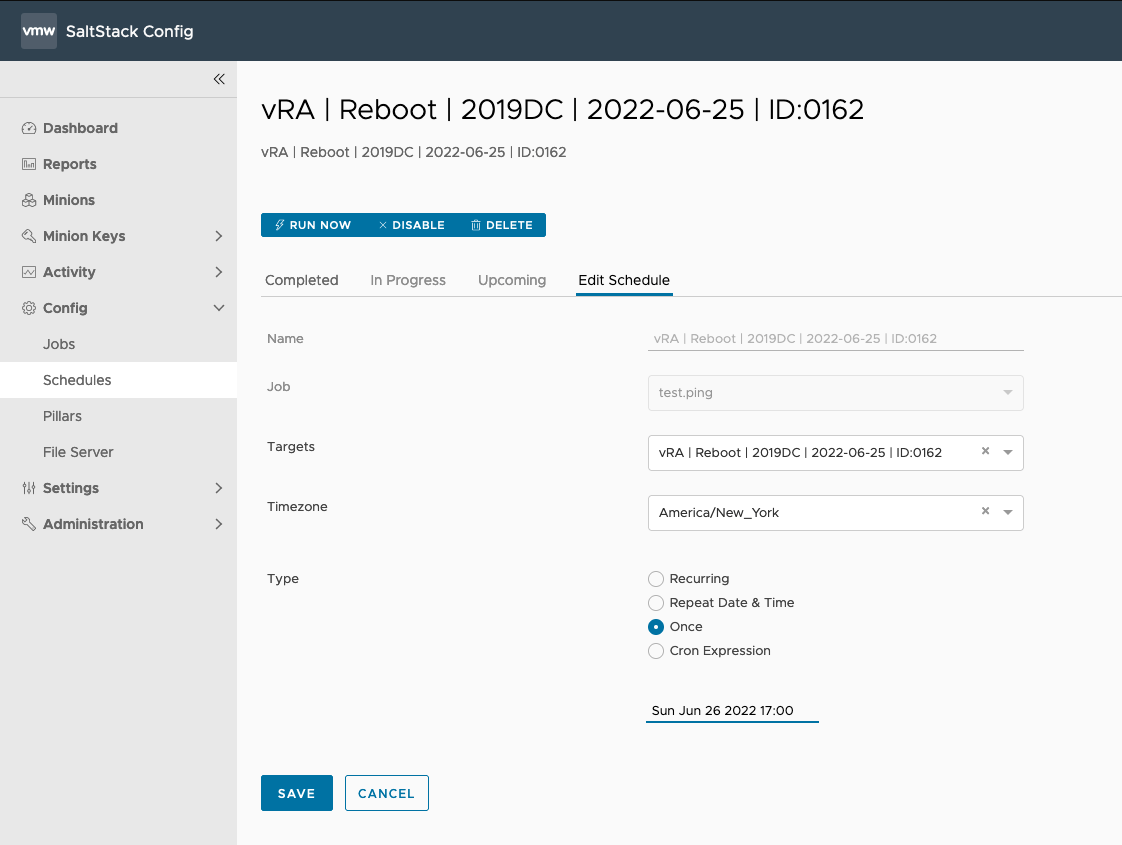The height and width of the screenshot is (845, 1122).
Task: Open Settings via its sliders icon
Action: 28,488
